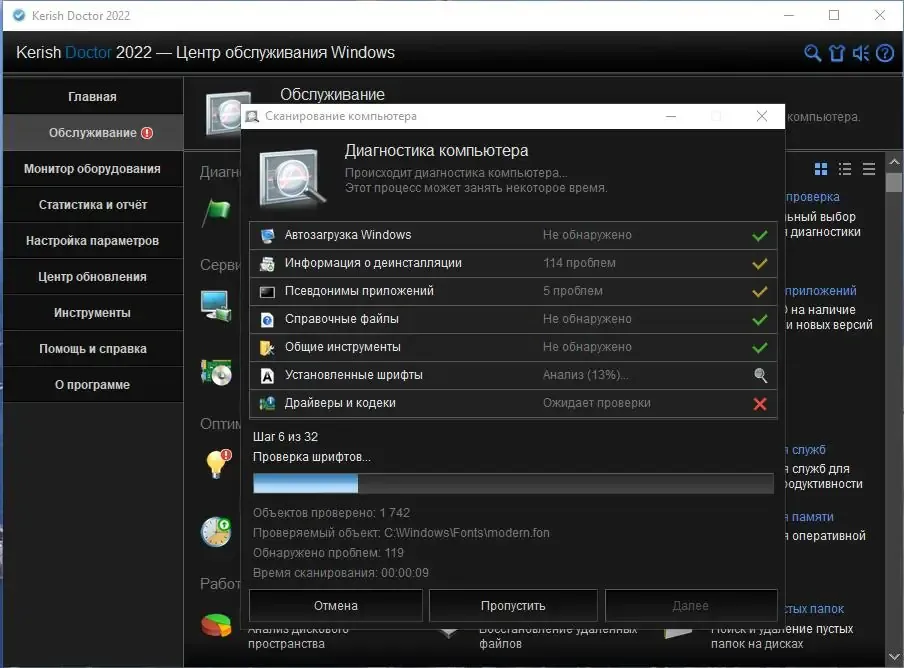904x668 pixels.
Task: Mute sounds via the speaker icon
Action: point(861,53)
